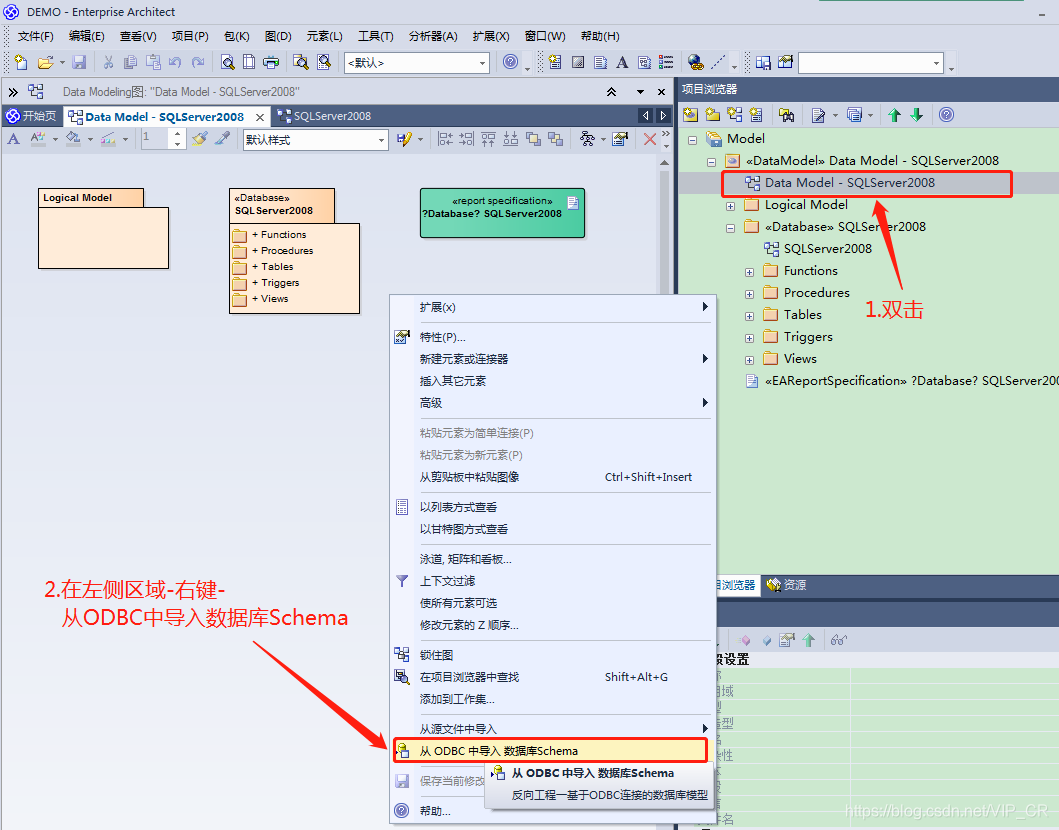Open the <默认> layout dropdown
Viewport: 1059px width, 830px height.
(x=482, y=63)
